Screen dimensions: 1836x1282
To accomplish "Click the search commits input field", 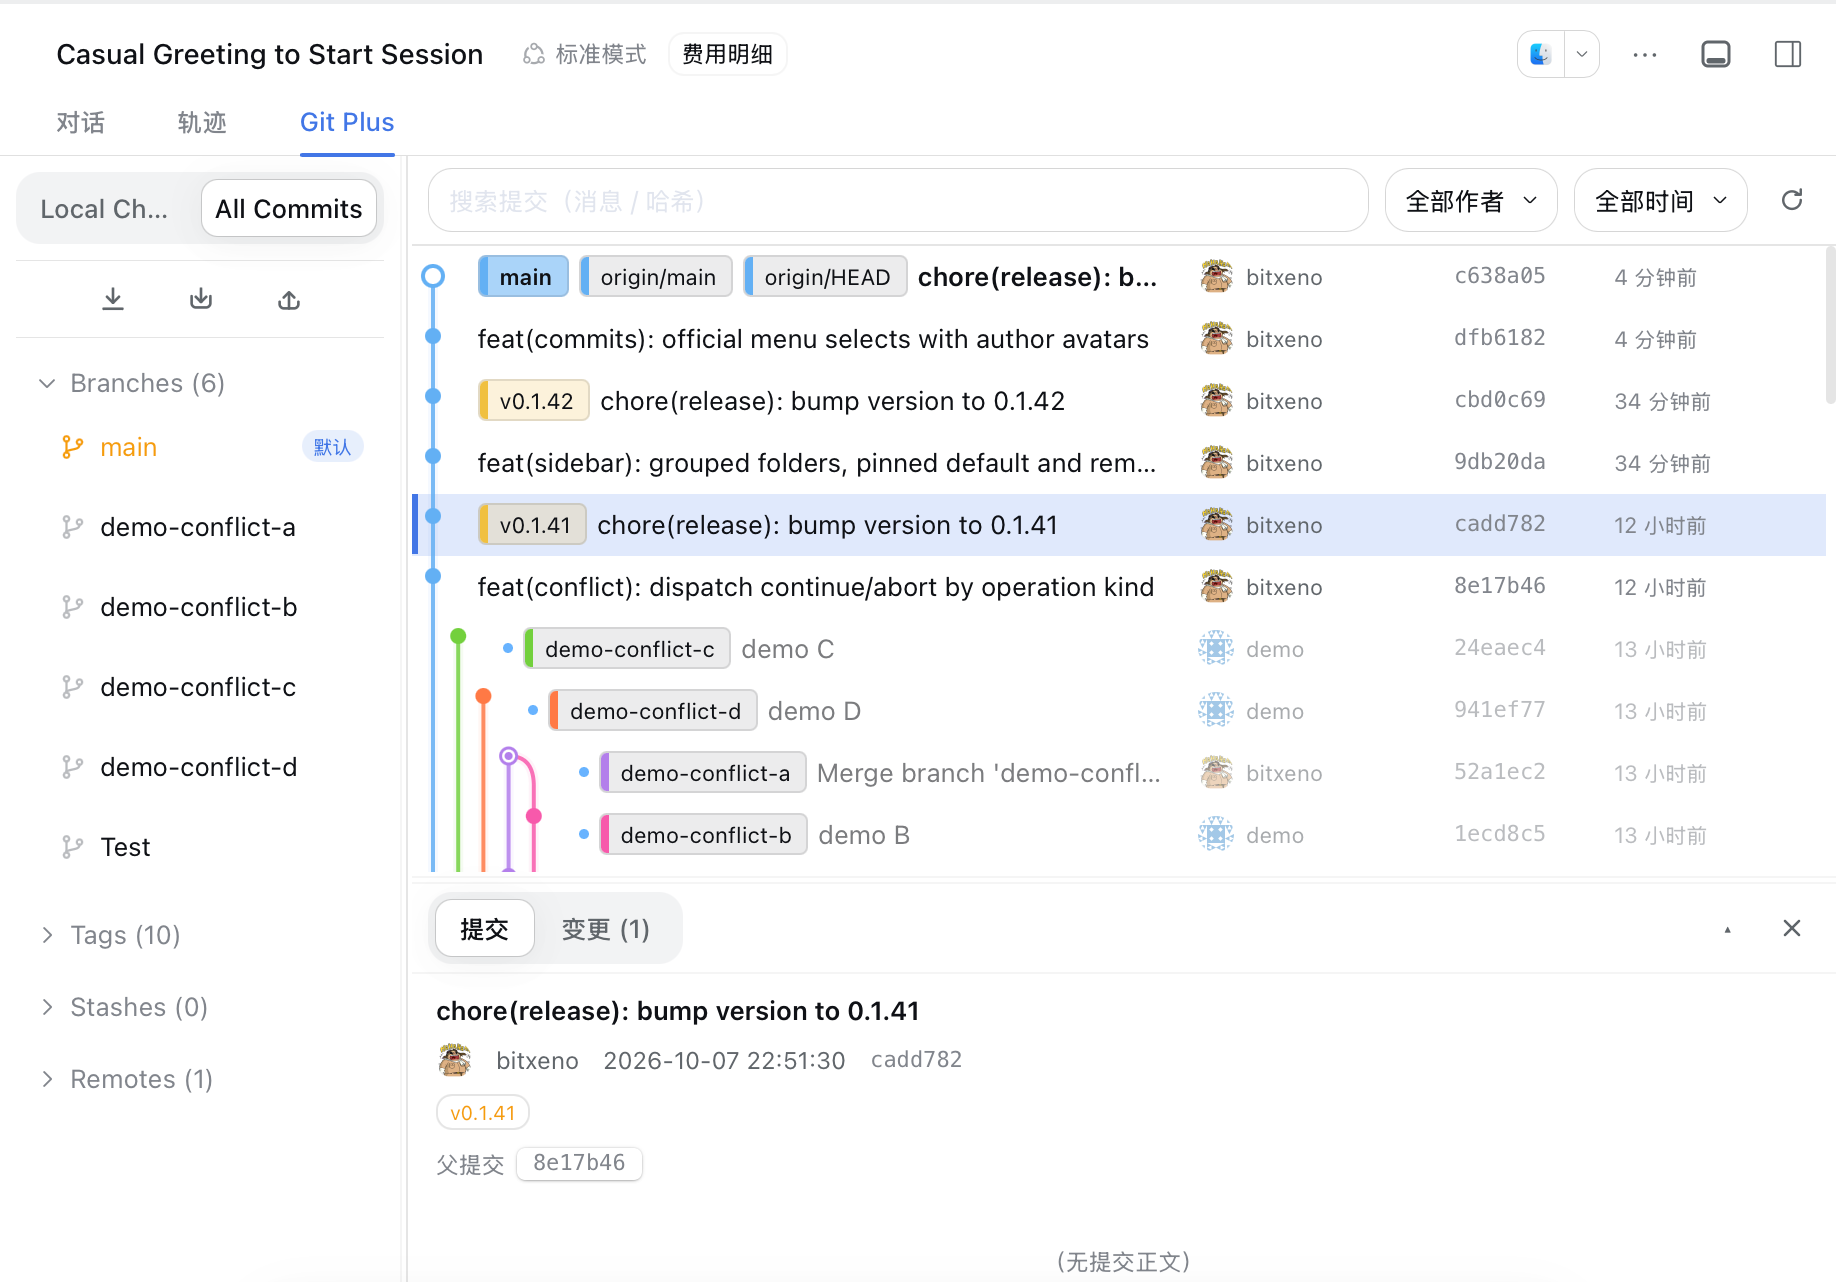I will [x=898, y=200].
